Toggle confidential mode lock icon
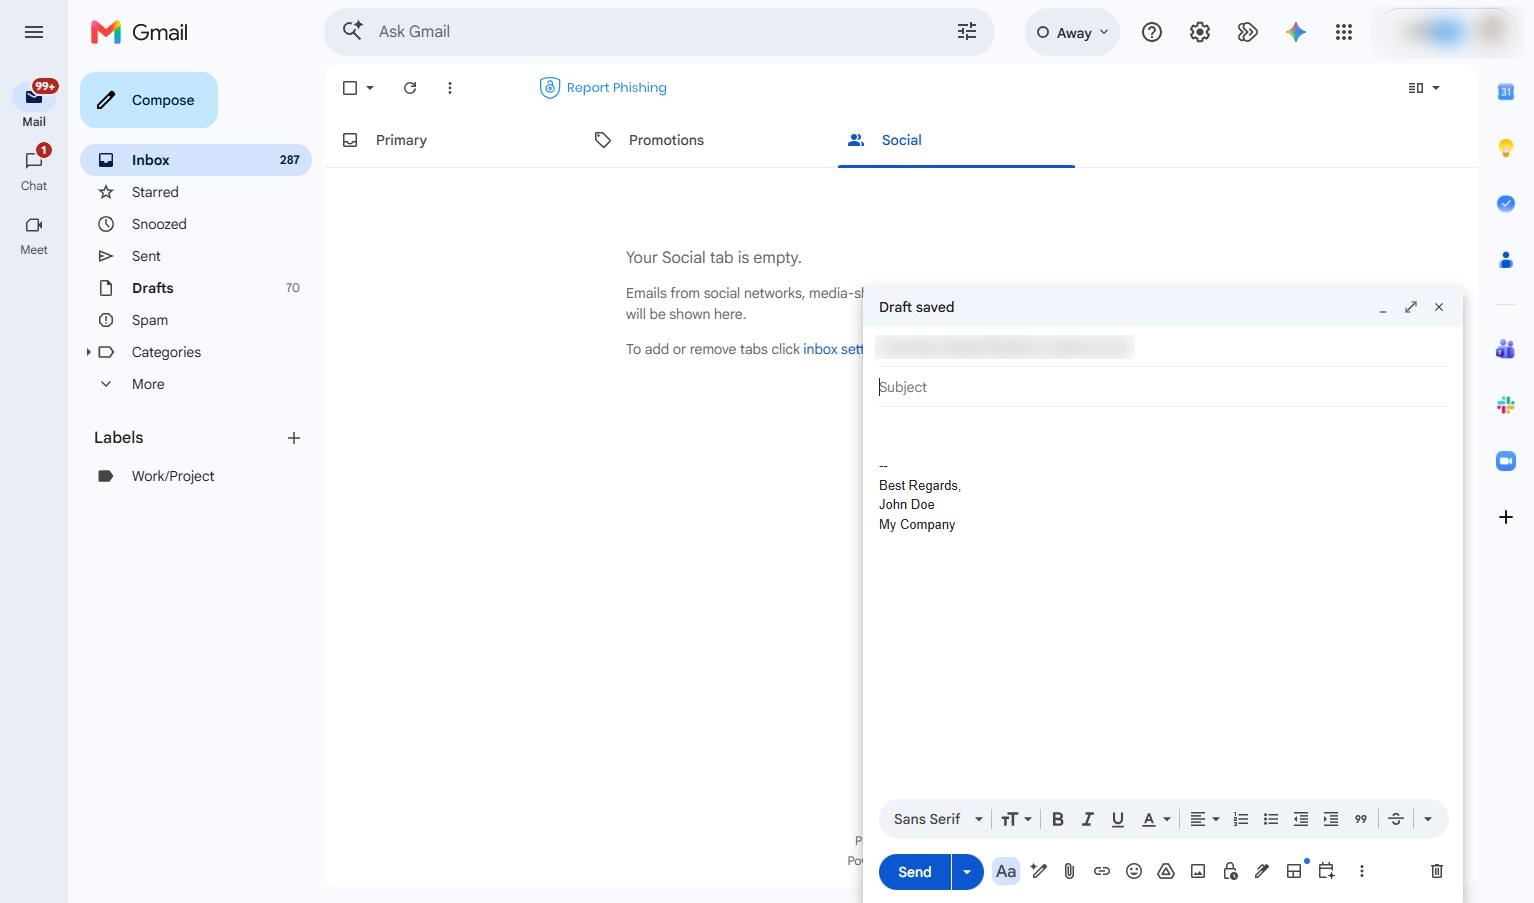1534x903 pixels. (x=1230, y=871)
